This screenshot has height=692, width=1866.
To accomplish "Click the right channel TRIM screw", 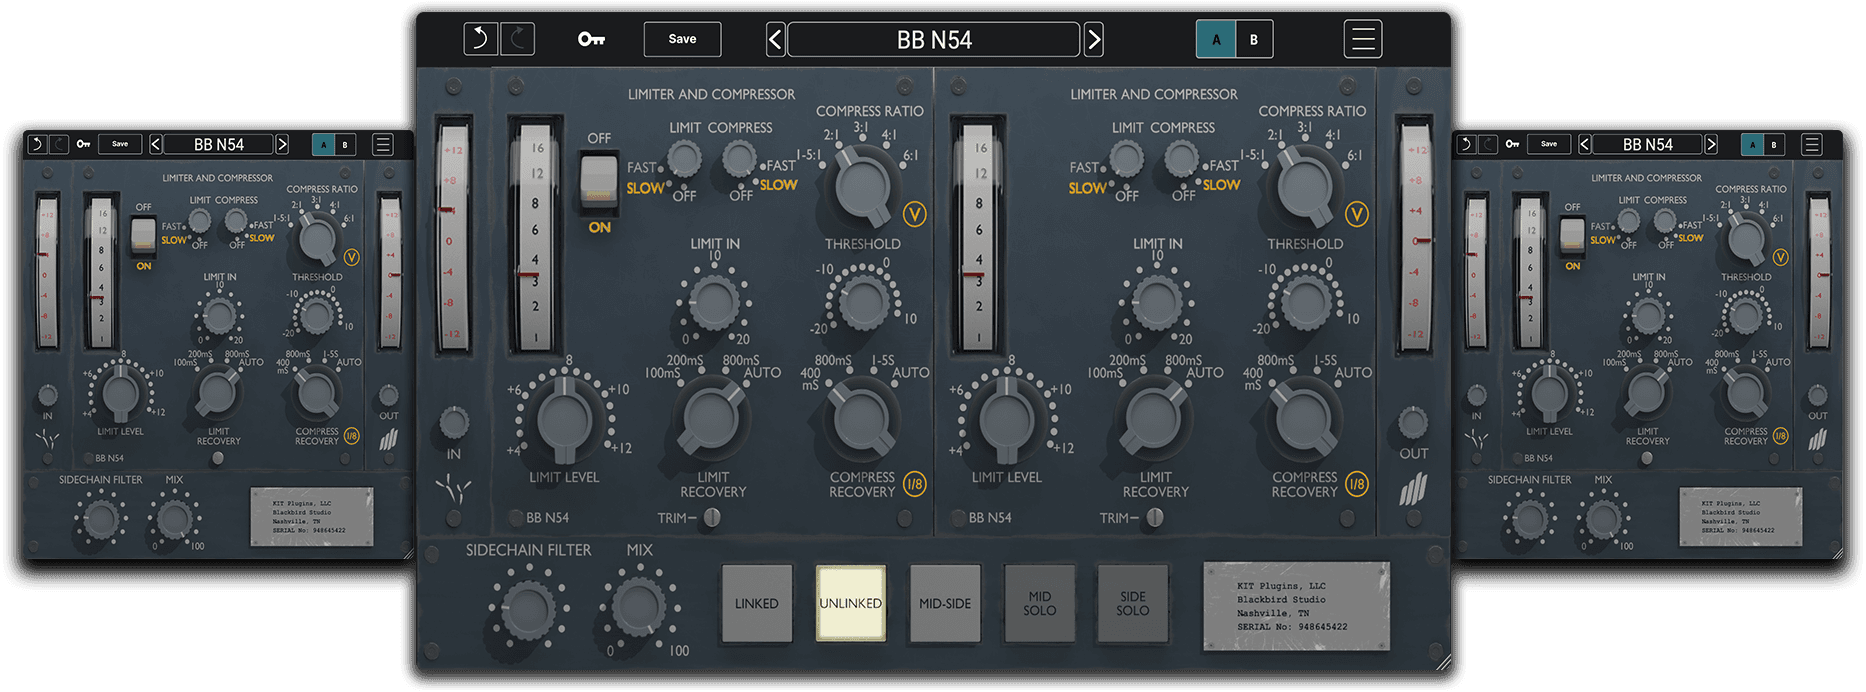I will coord(1155,517).
